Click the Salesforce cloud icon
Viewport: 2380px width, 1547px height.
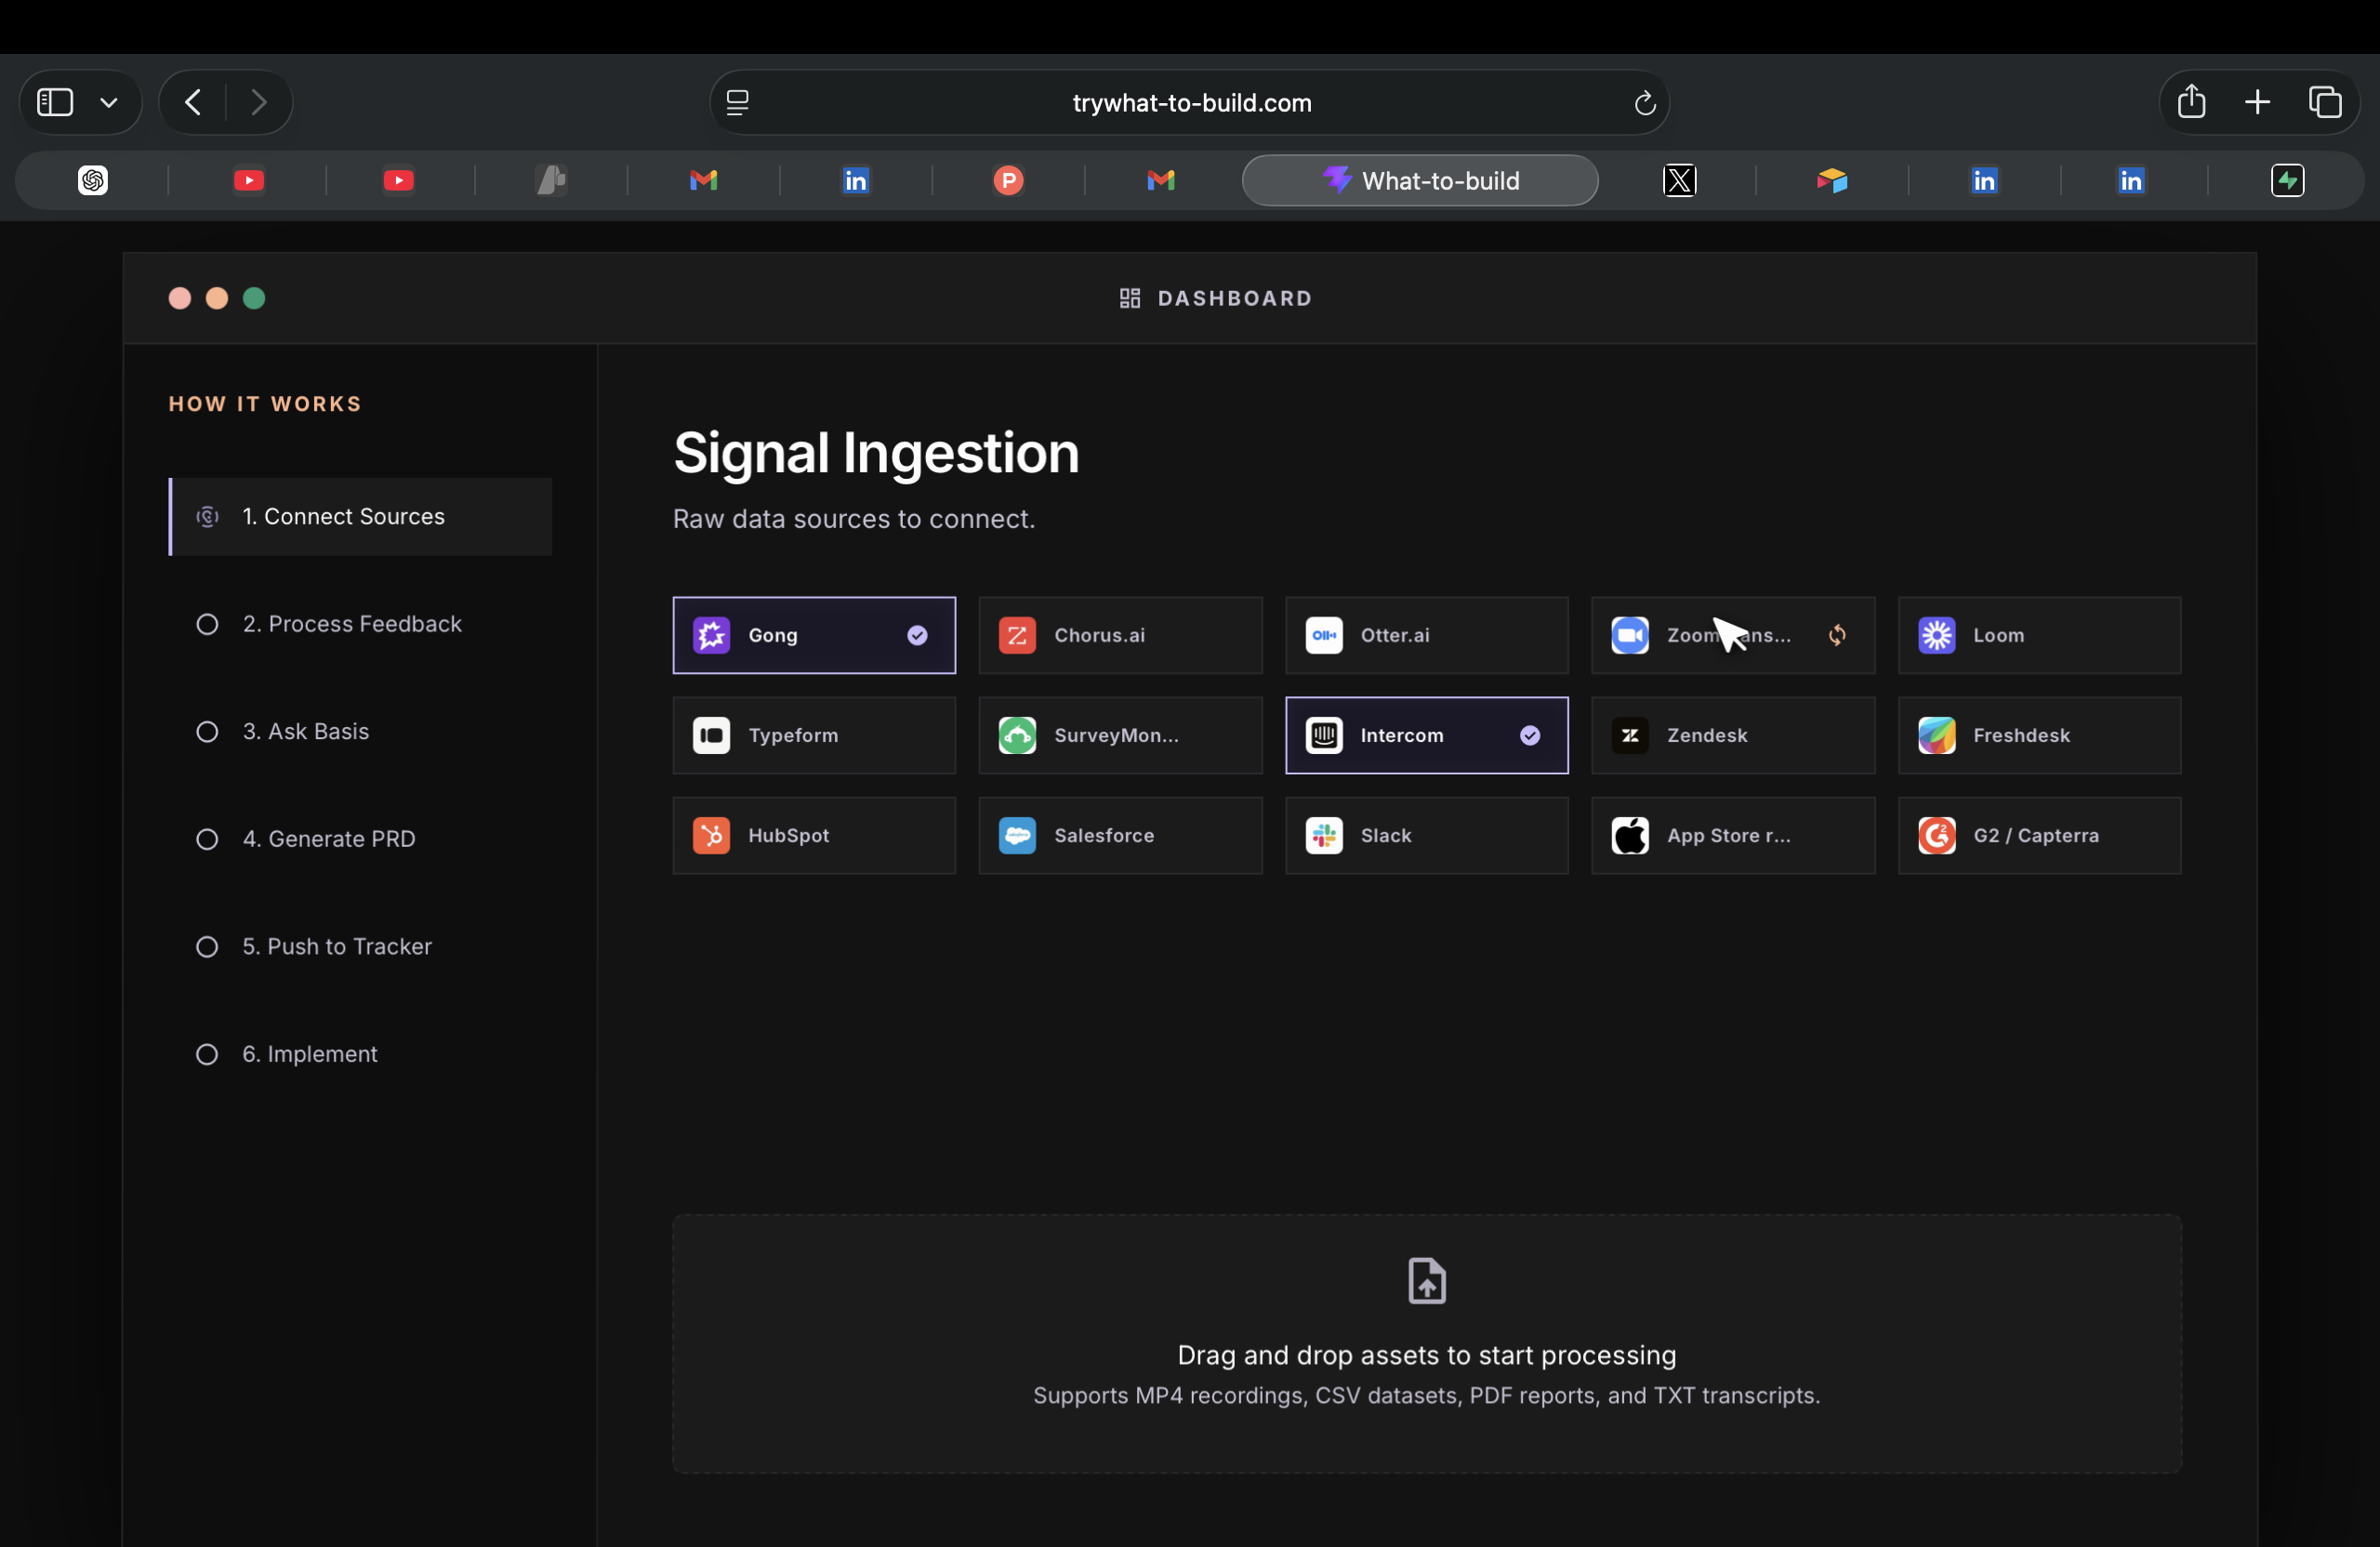point(1017,835)
